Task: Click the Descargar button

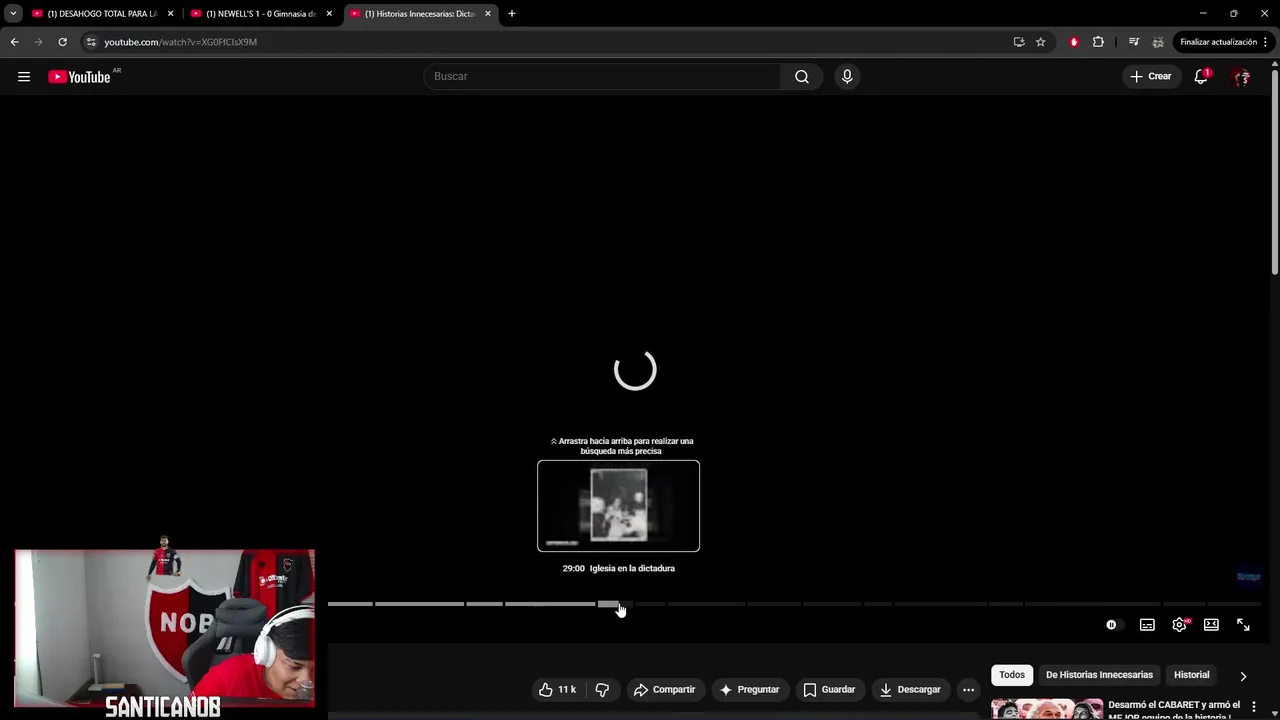Action: tap(910, 690)
